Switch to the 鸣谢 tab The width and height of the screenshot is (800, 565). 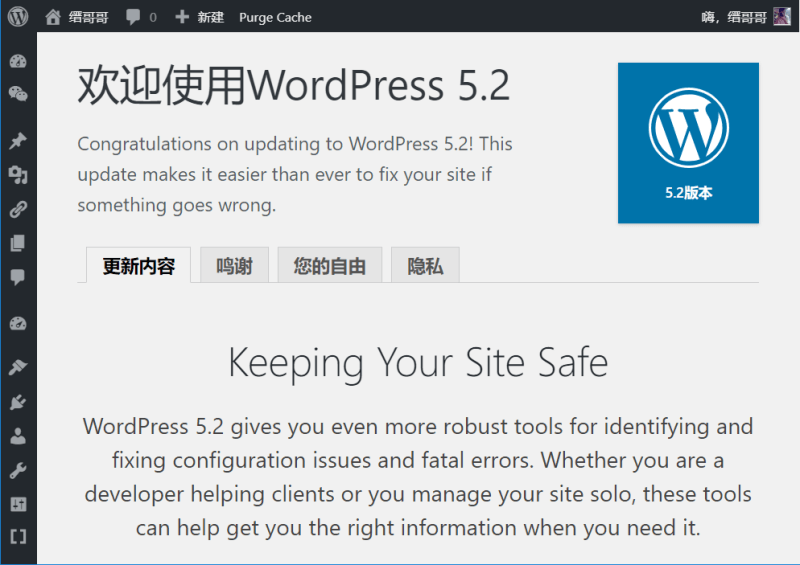pos(234,267)
